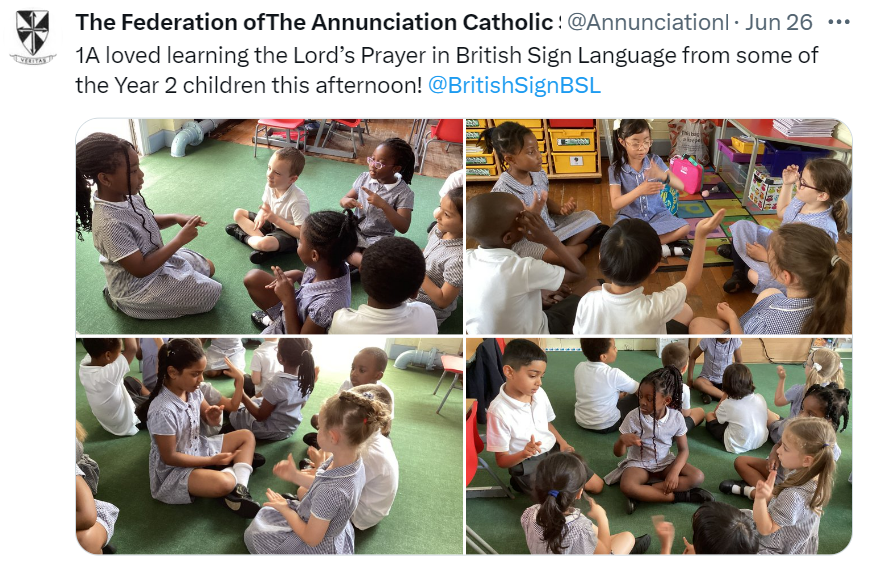The height and width of the screenshot is (562, 872).
Task: Open bottom-left photo of children clapping hands
Action: pos(269,446)
